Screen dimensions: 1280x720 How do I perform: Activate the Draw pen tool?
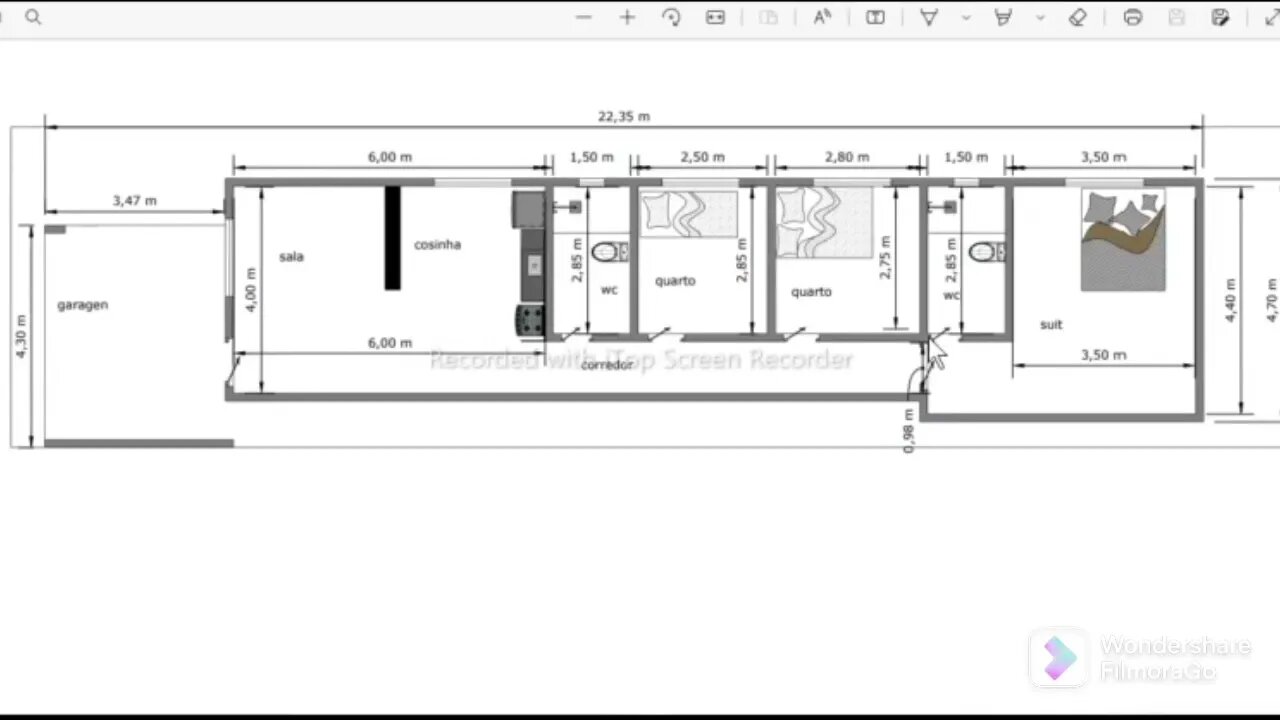[x=929, y=17]
